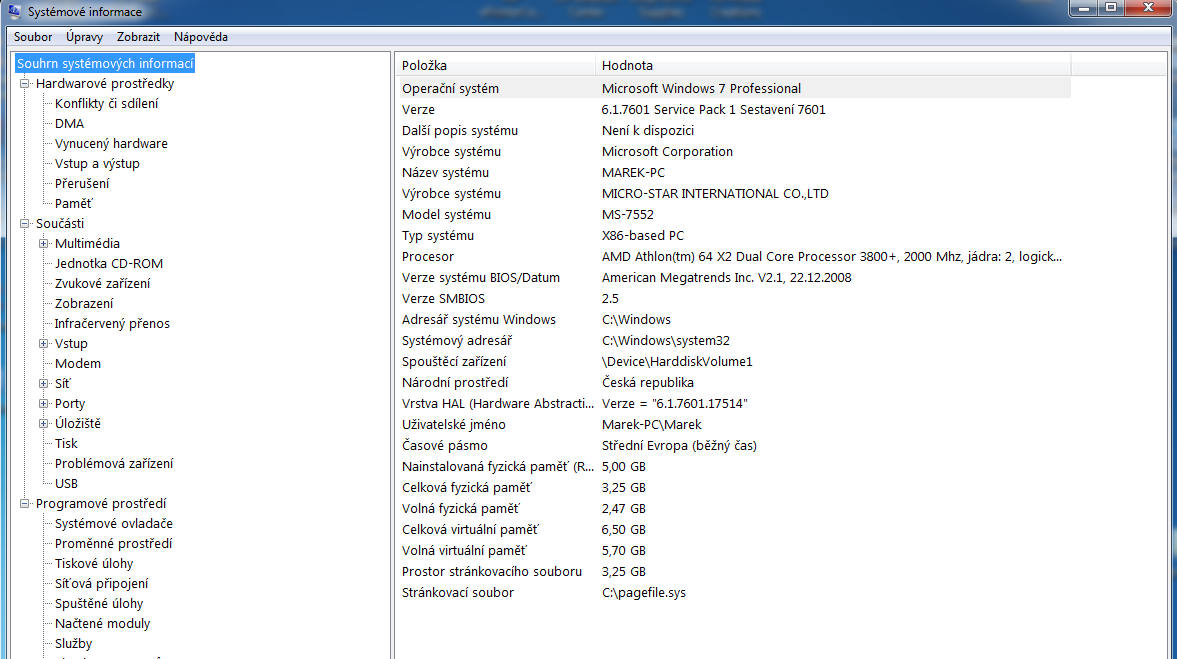Click the Procesor row label
Screen dimensions: 1177x659
(428, 257)
